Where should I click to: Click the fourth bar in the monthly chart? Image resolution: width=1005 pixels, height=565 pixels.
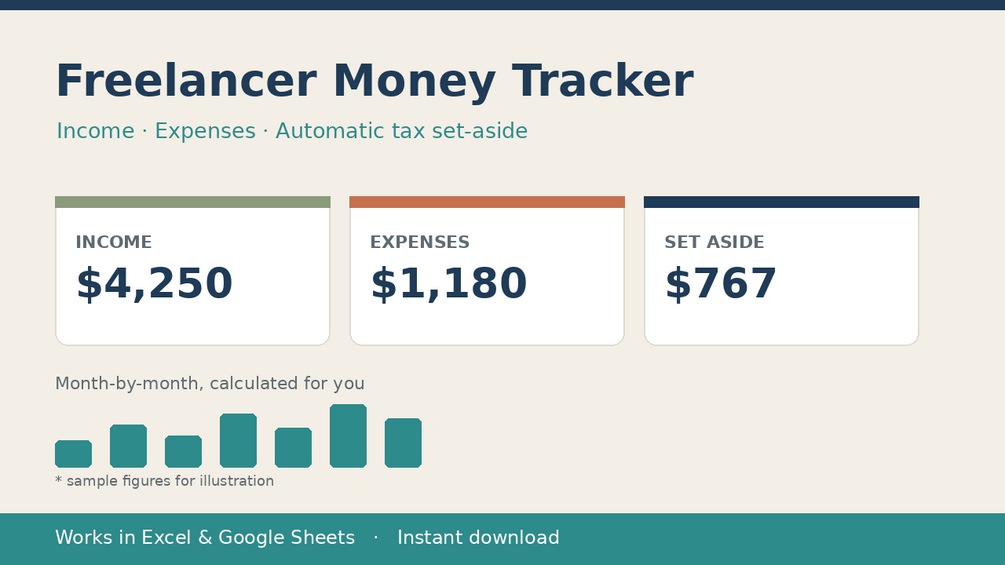coord(238,440)
